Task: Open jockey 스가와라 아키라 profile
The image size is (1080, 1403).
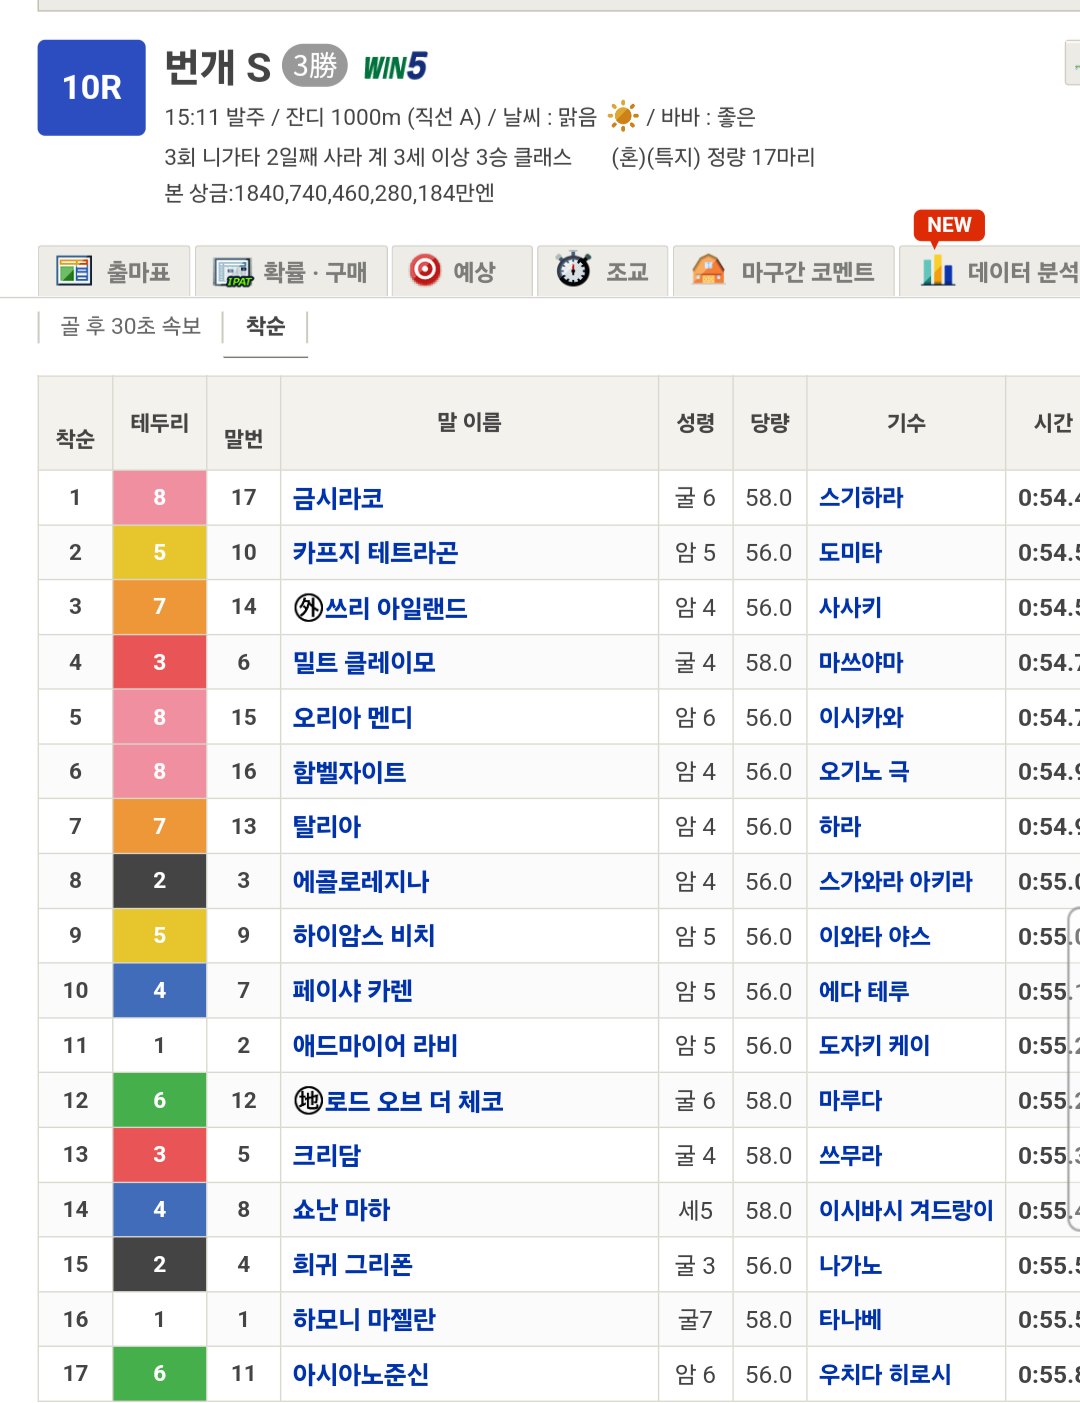Action: [x=895, y=881]
